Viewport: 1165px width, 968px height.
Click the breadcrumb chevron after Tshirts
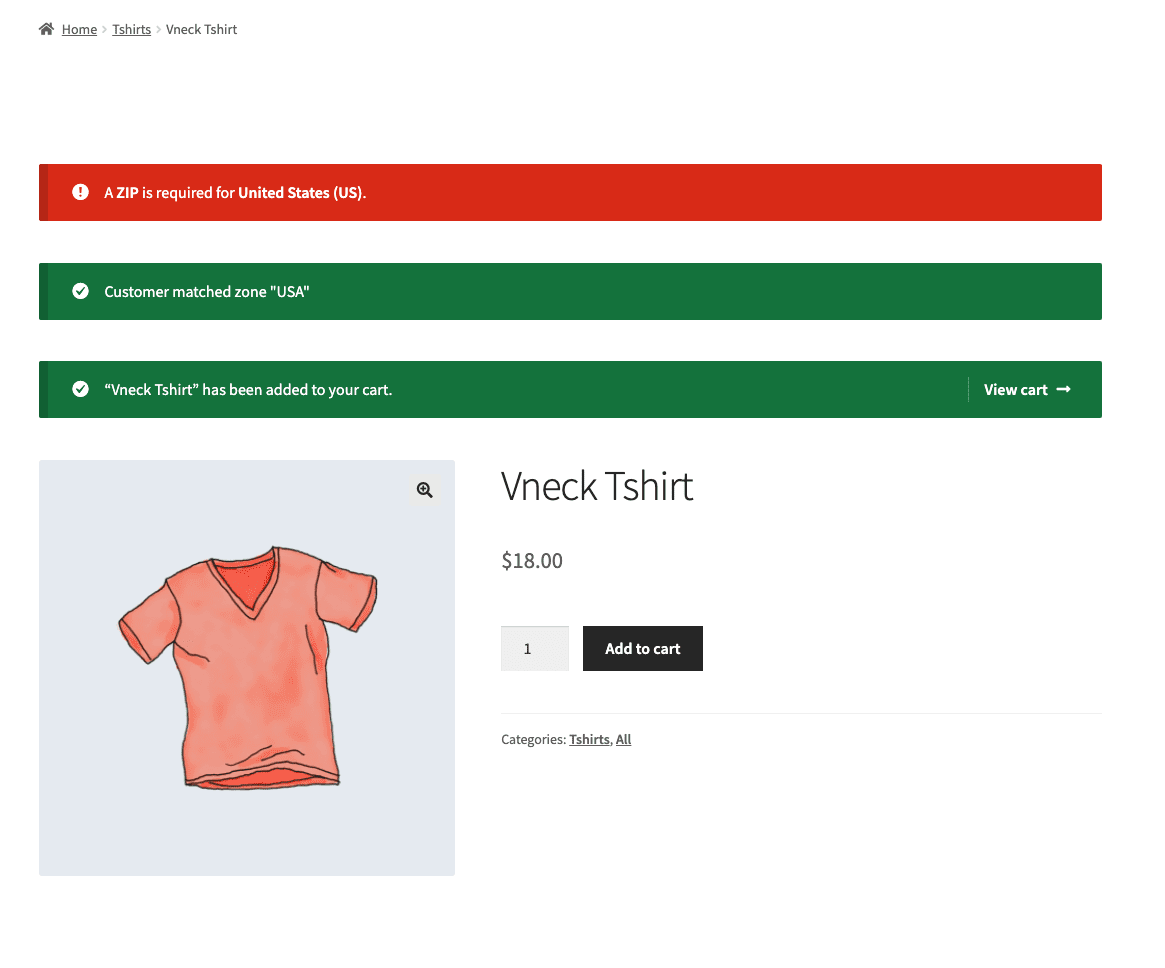tap(158, 30)
